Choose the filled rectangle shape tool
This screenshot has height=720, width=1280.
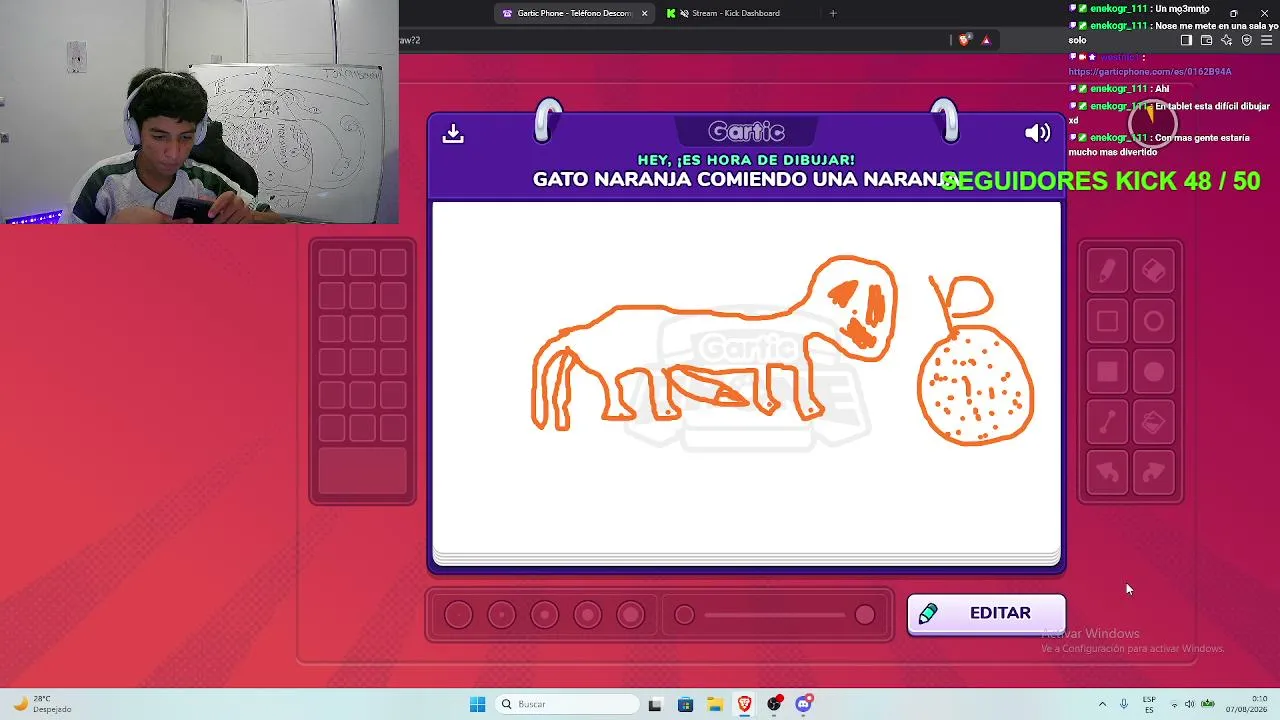click(1107, 372)
